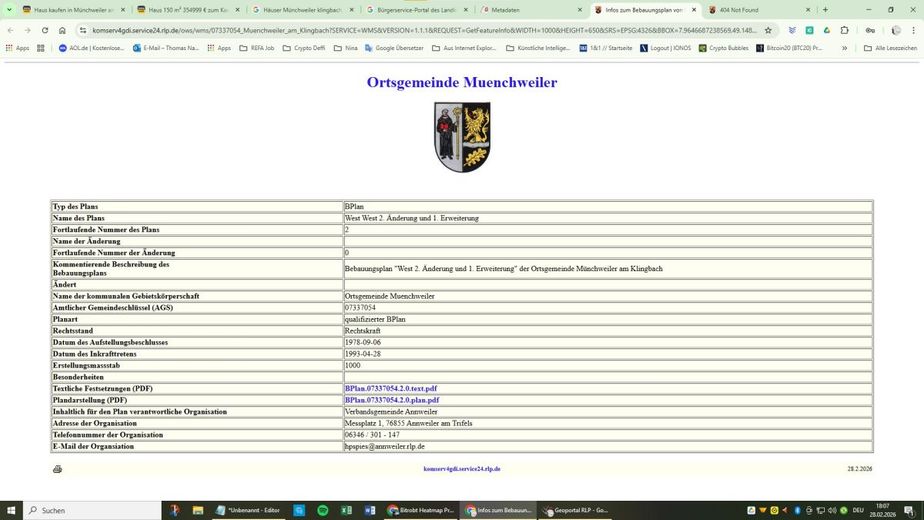The width and height of the screenshot is (924, 520).
Task: Open the browser extensions puzzle icon
Action: pos(844,30)
